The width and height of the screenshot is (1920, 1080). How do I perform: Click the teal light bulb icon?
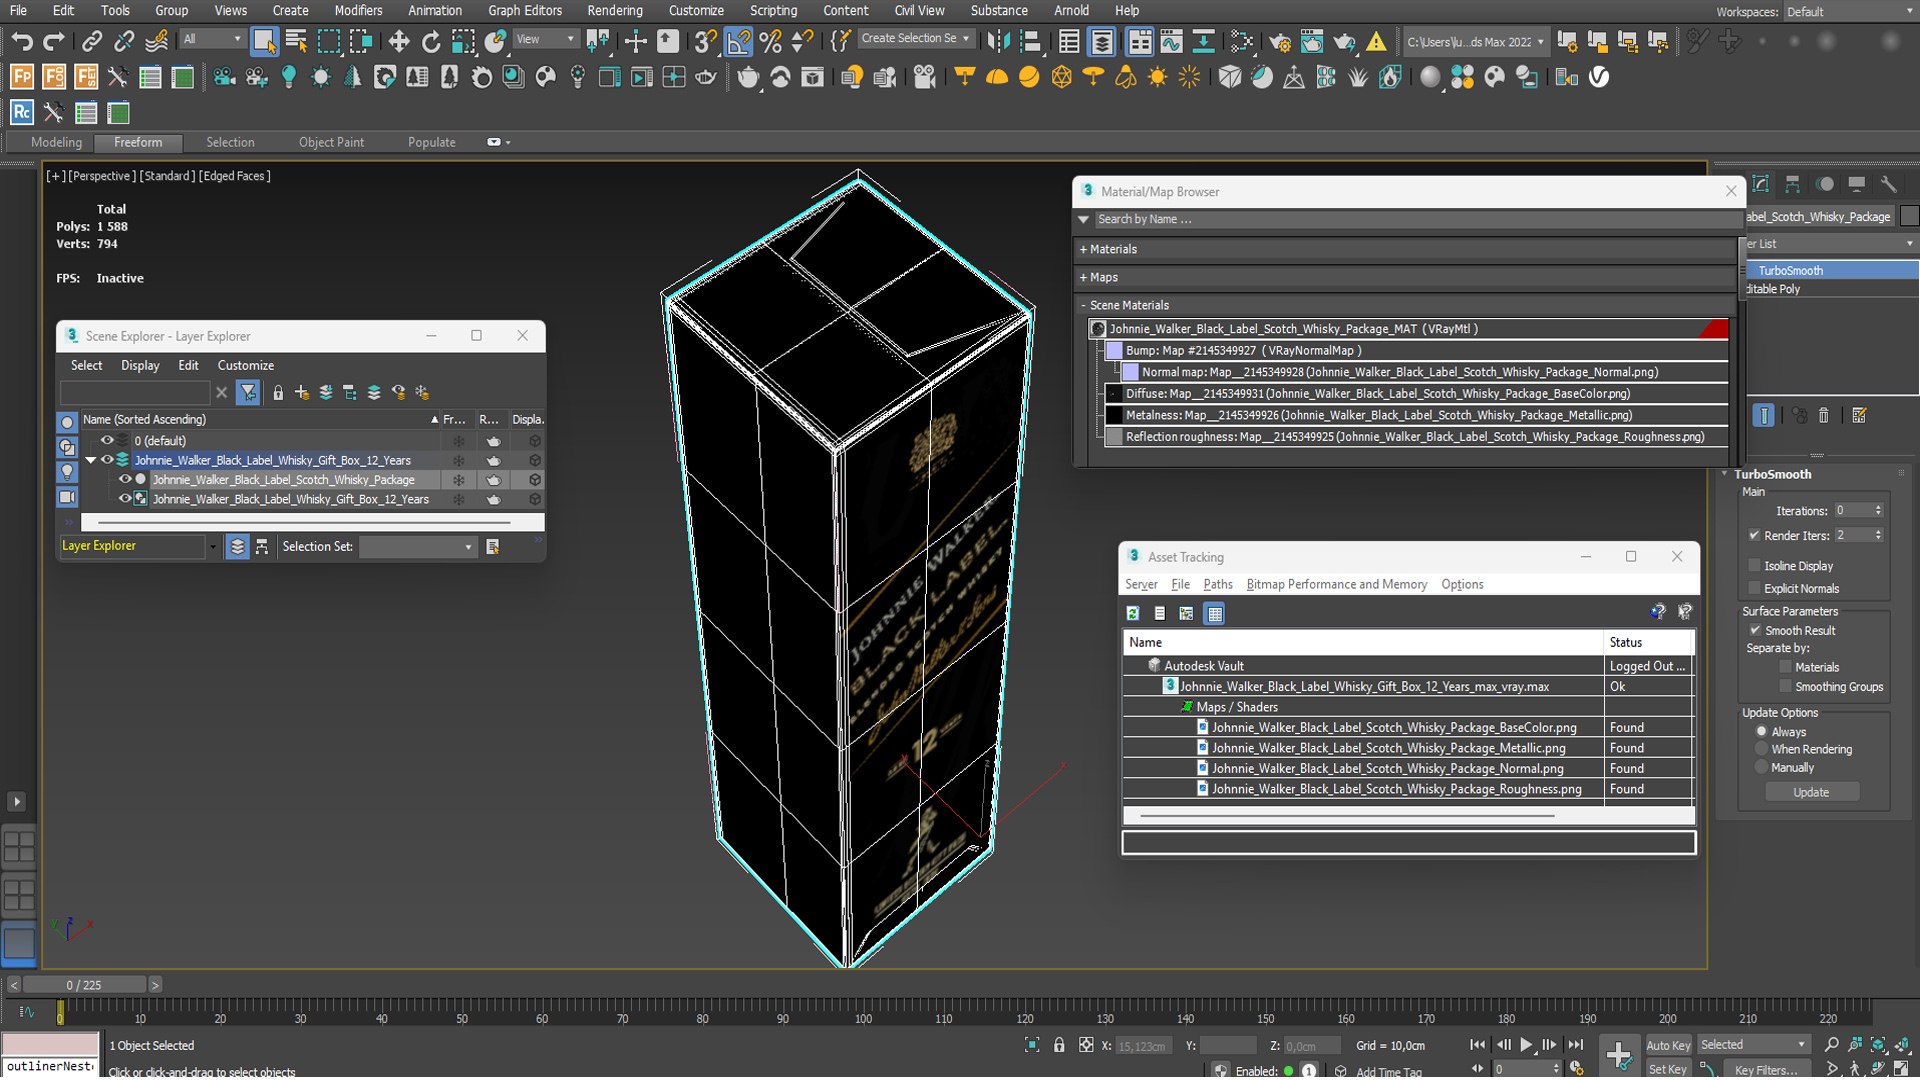tap(289, 77)
